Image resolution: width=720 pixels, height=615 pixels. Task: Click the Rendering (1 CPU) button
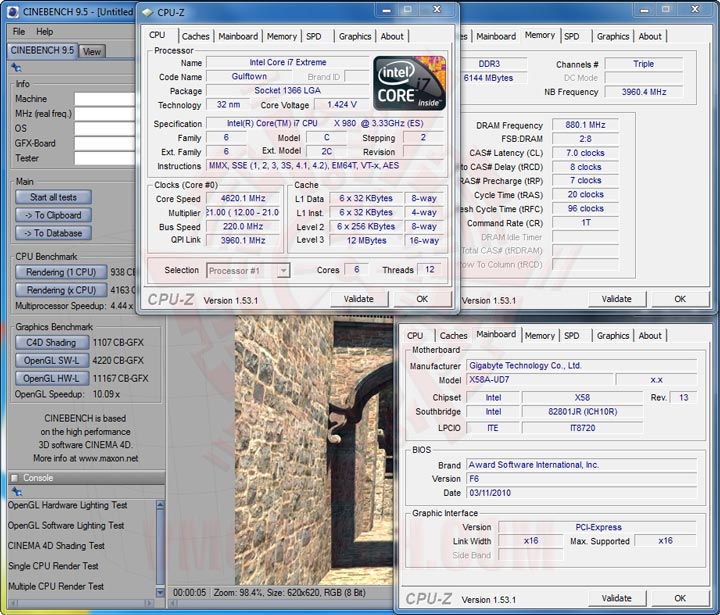coord(61,272)
